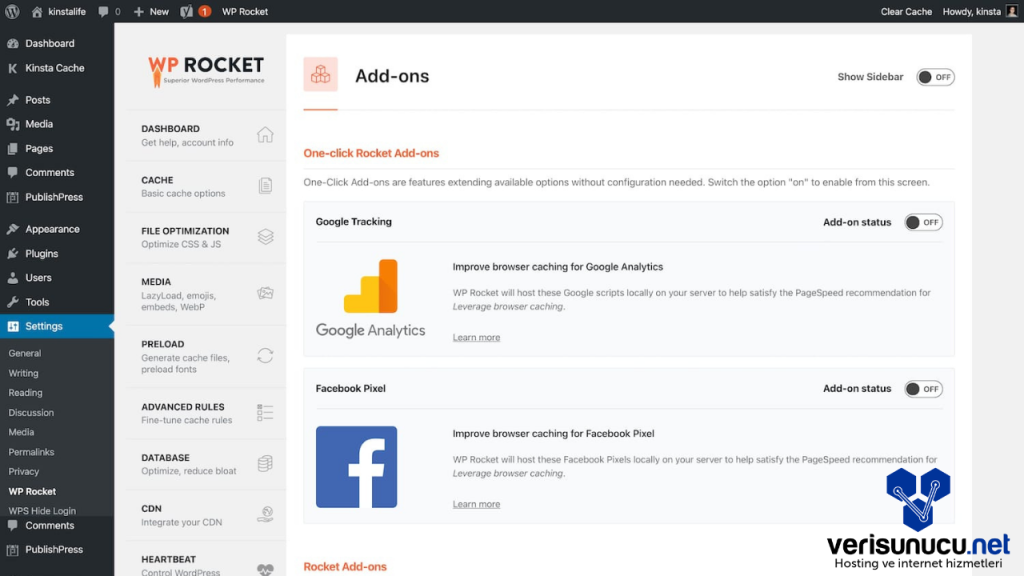The image size is (1024, 576).
Task: Open the kinstalife site home link
Action: coord(59,11)
